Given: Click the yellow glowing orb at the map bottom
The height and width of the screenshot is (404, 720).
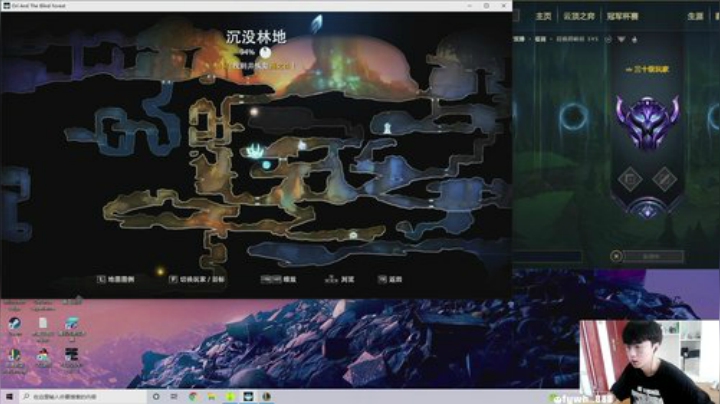Looking at the screenshot, I should click(160, 272).
